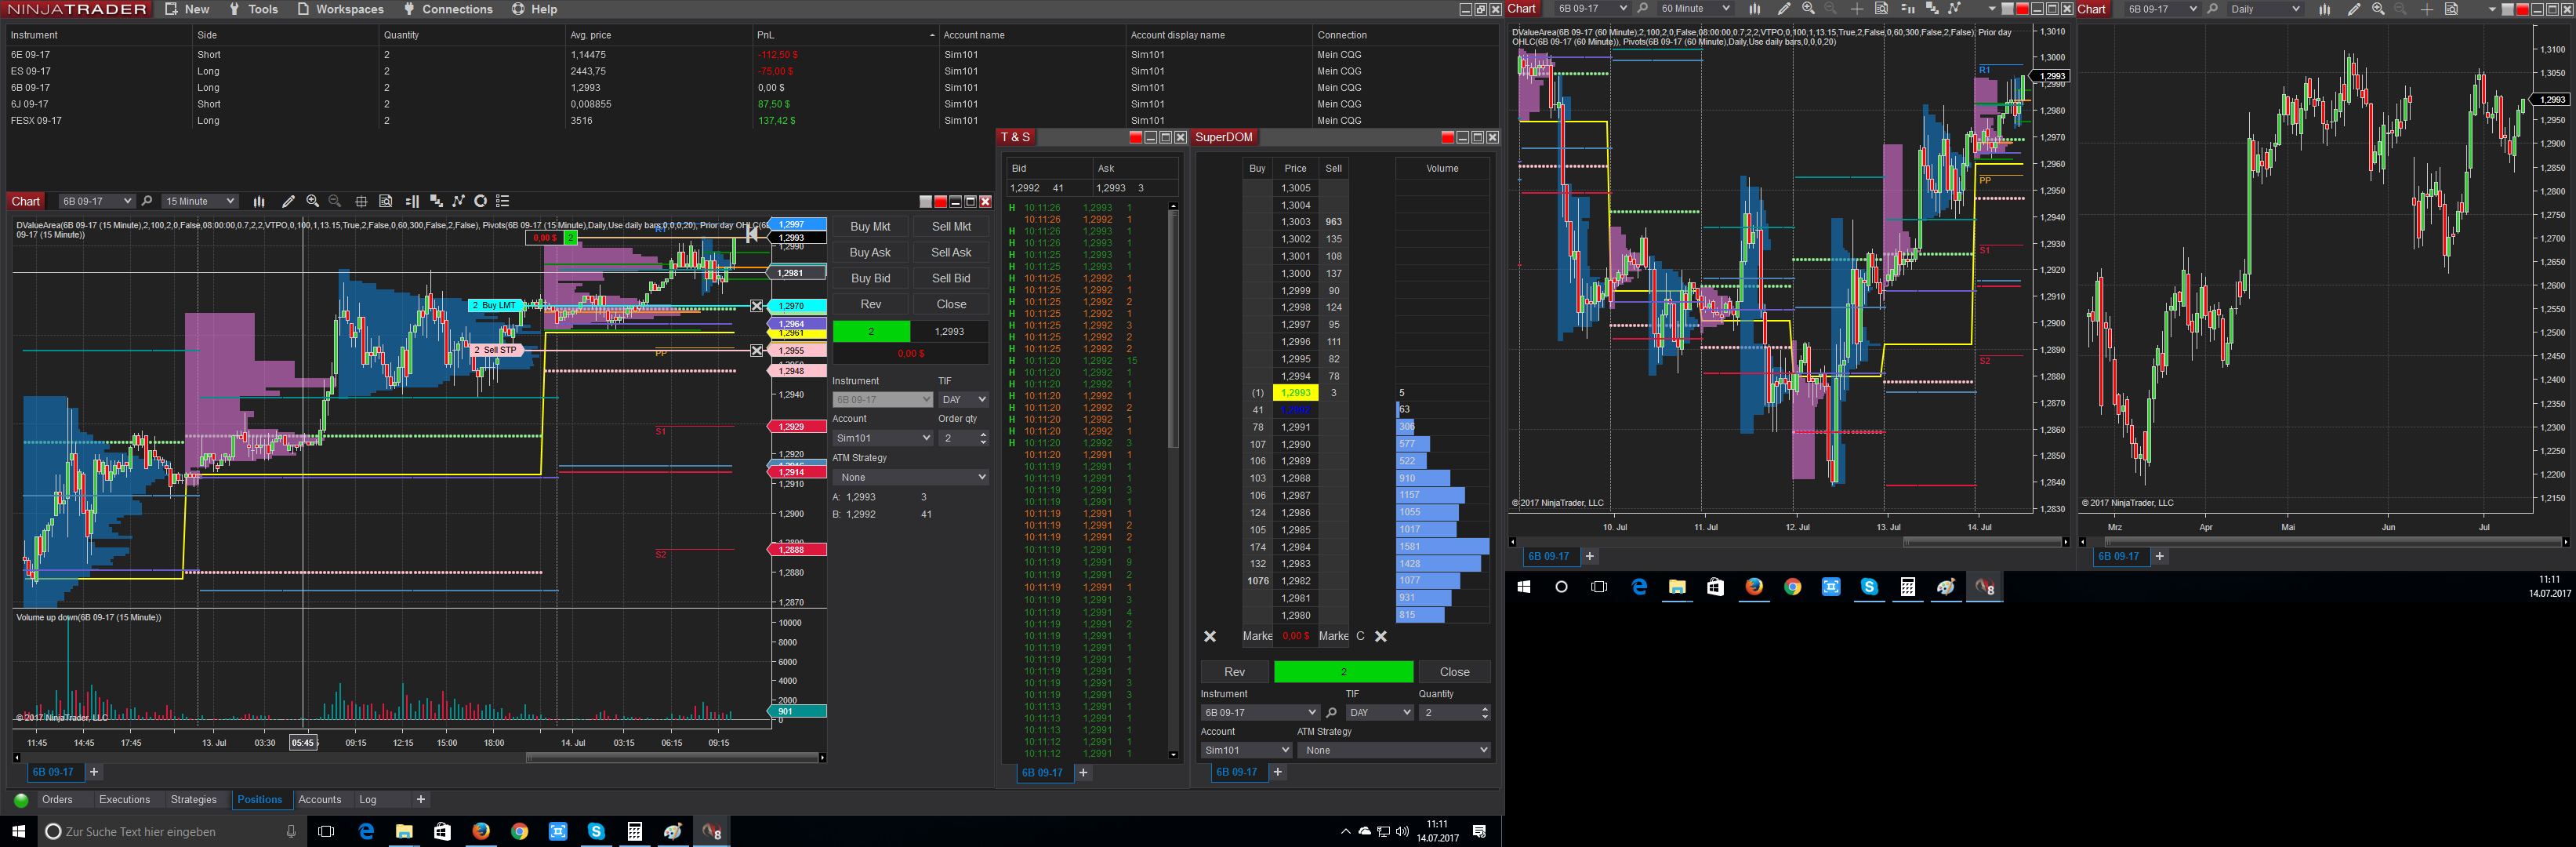Open Calculator from the left taskbar
The height and width of the screenshot is (847, 2576).
634,831
